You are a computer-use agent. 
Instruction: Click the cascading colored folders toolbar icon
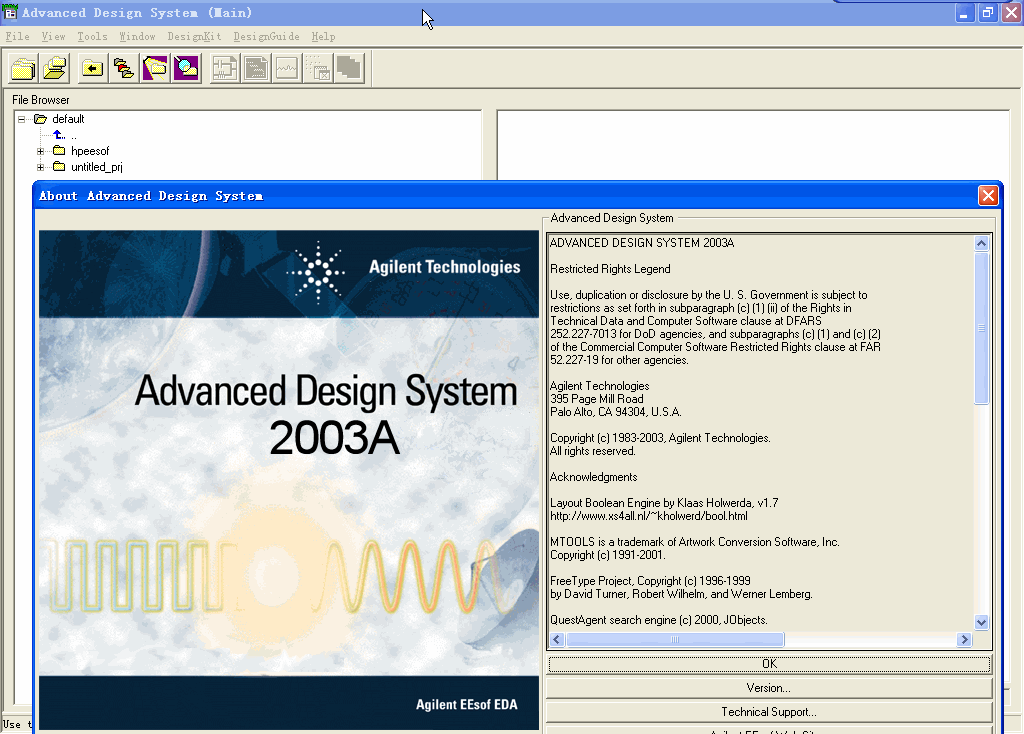click(x=123, y=68)
